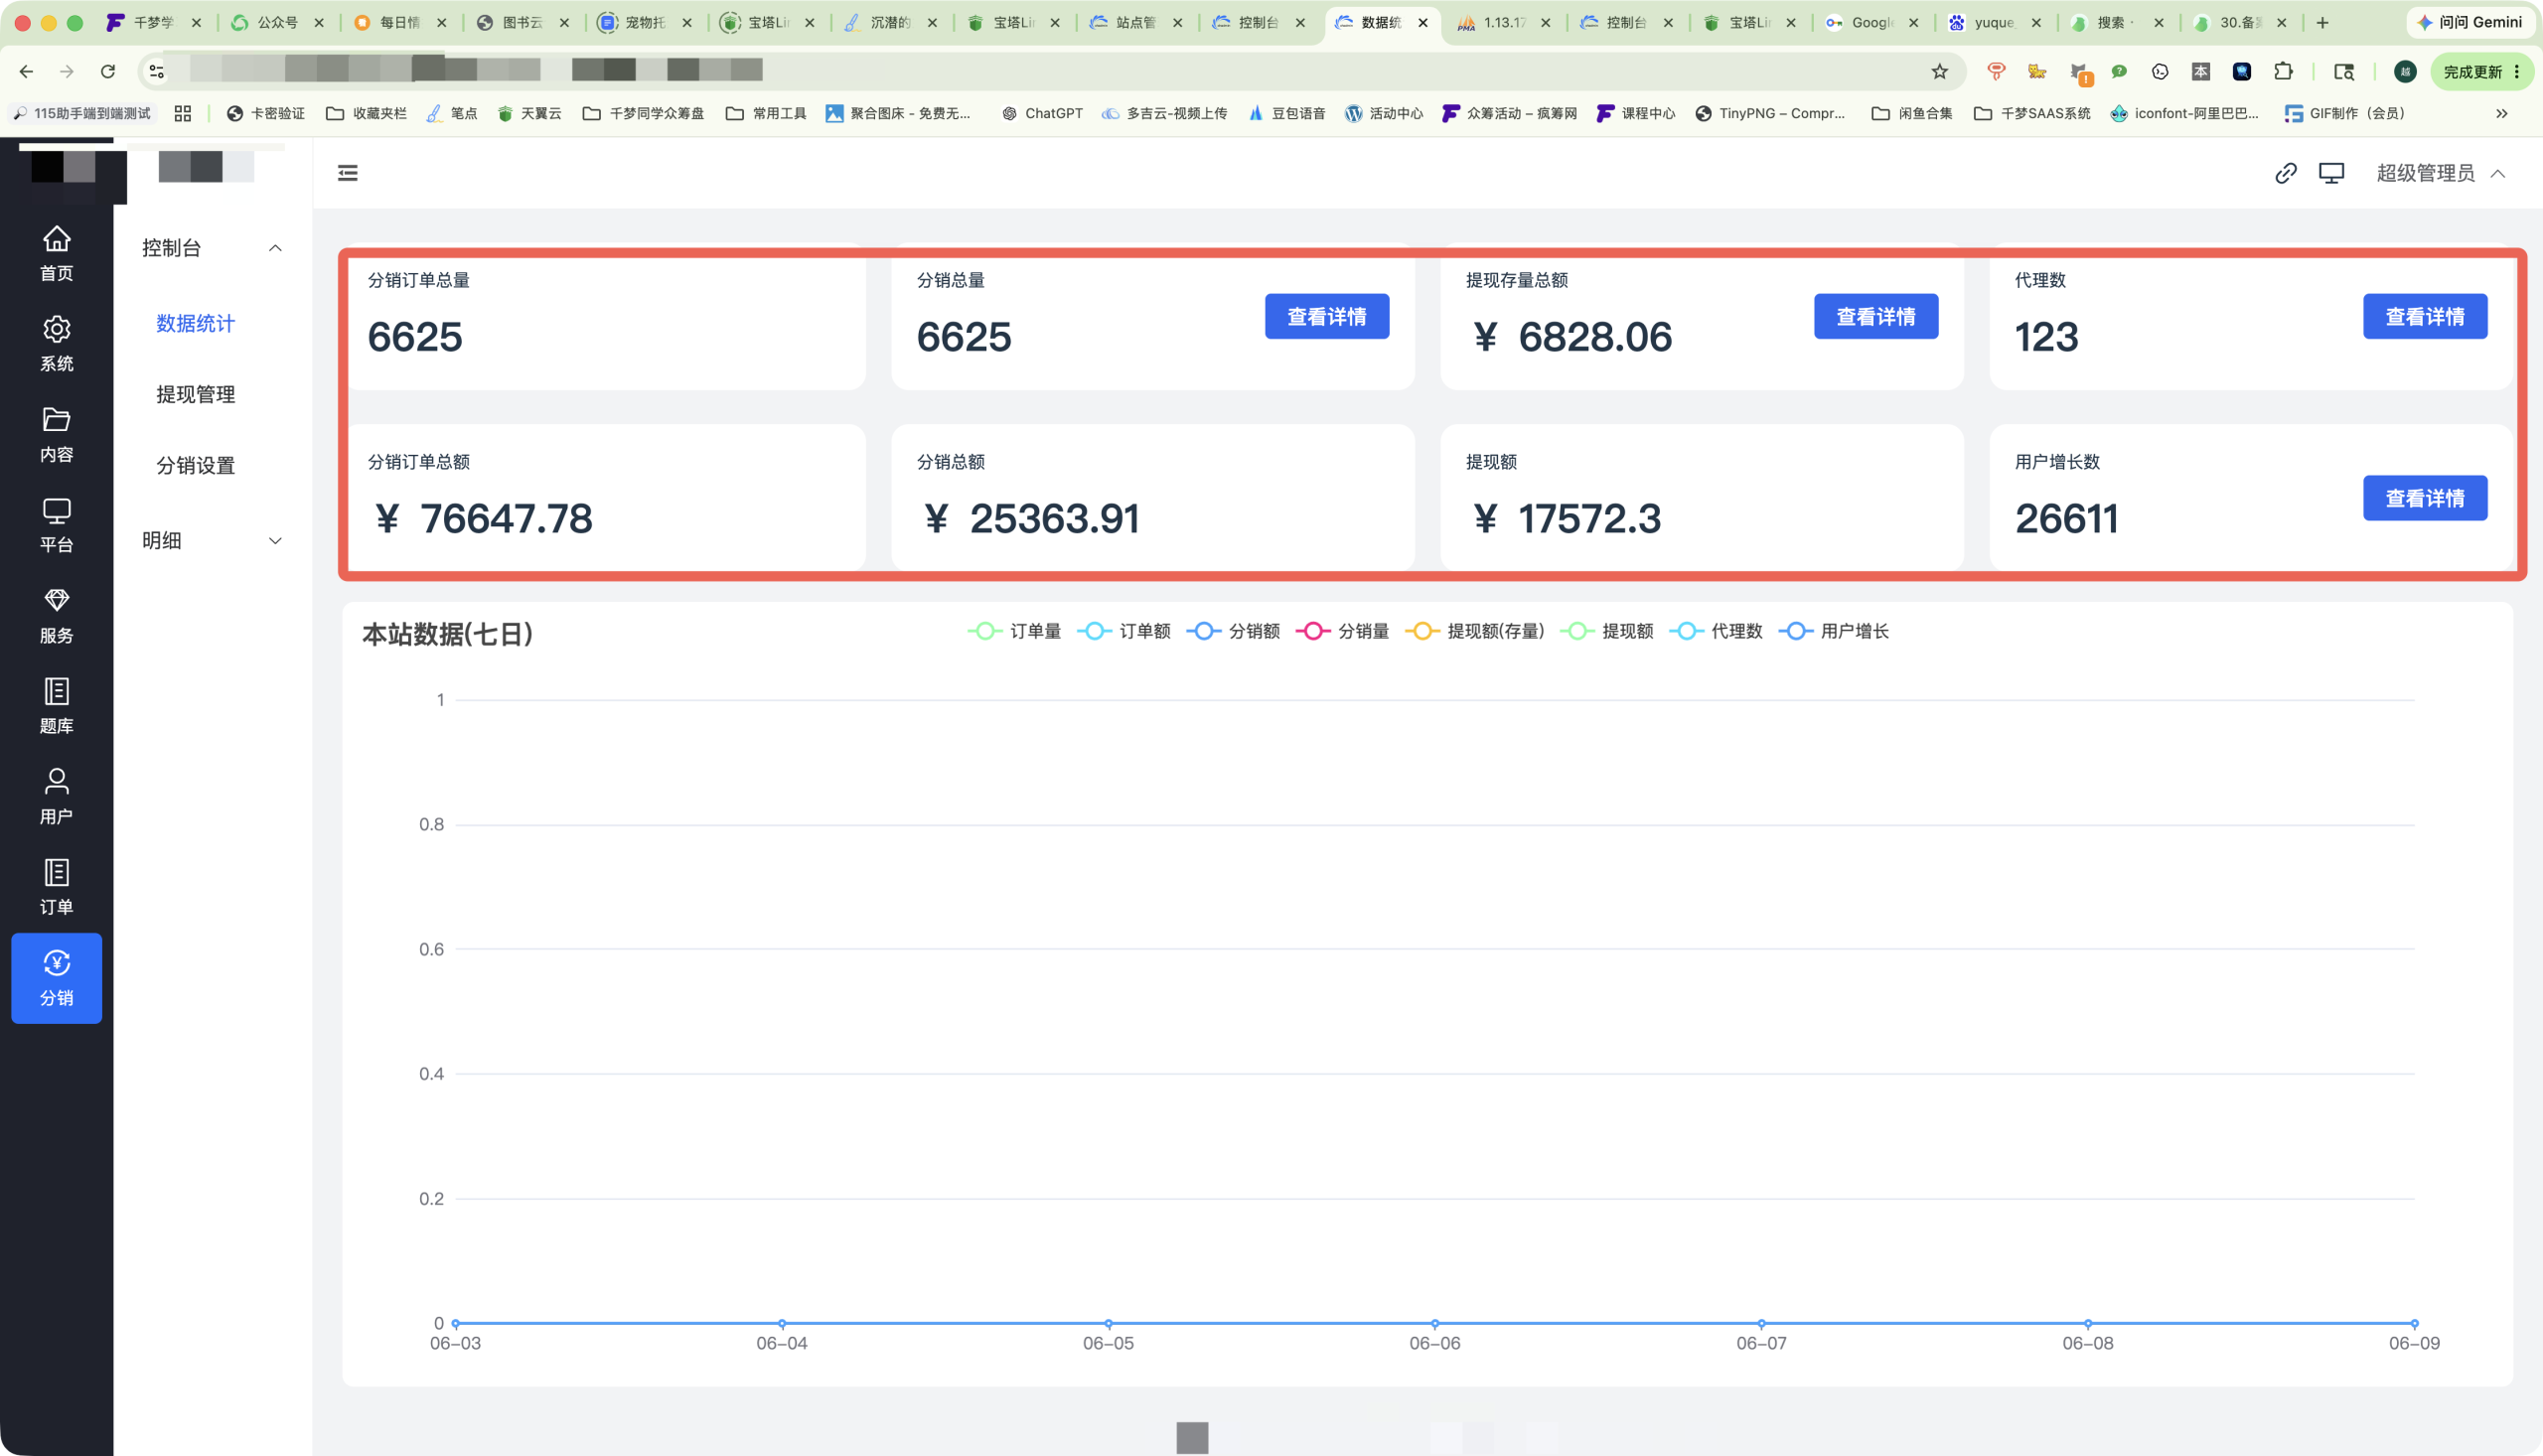This screenshot has height=1456, width=2543.
Task: Click the 问问 Gemini button
Action: [2470, 22]
